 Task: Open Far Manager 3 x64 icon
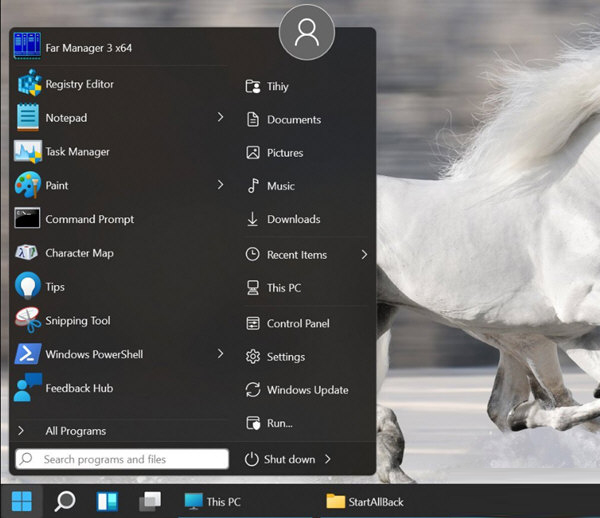click(27, 47)
